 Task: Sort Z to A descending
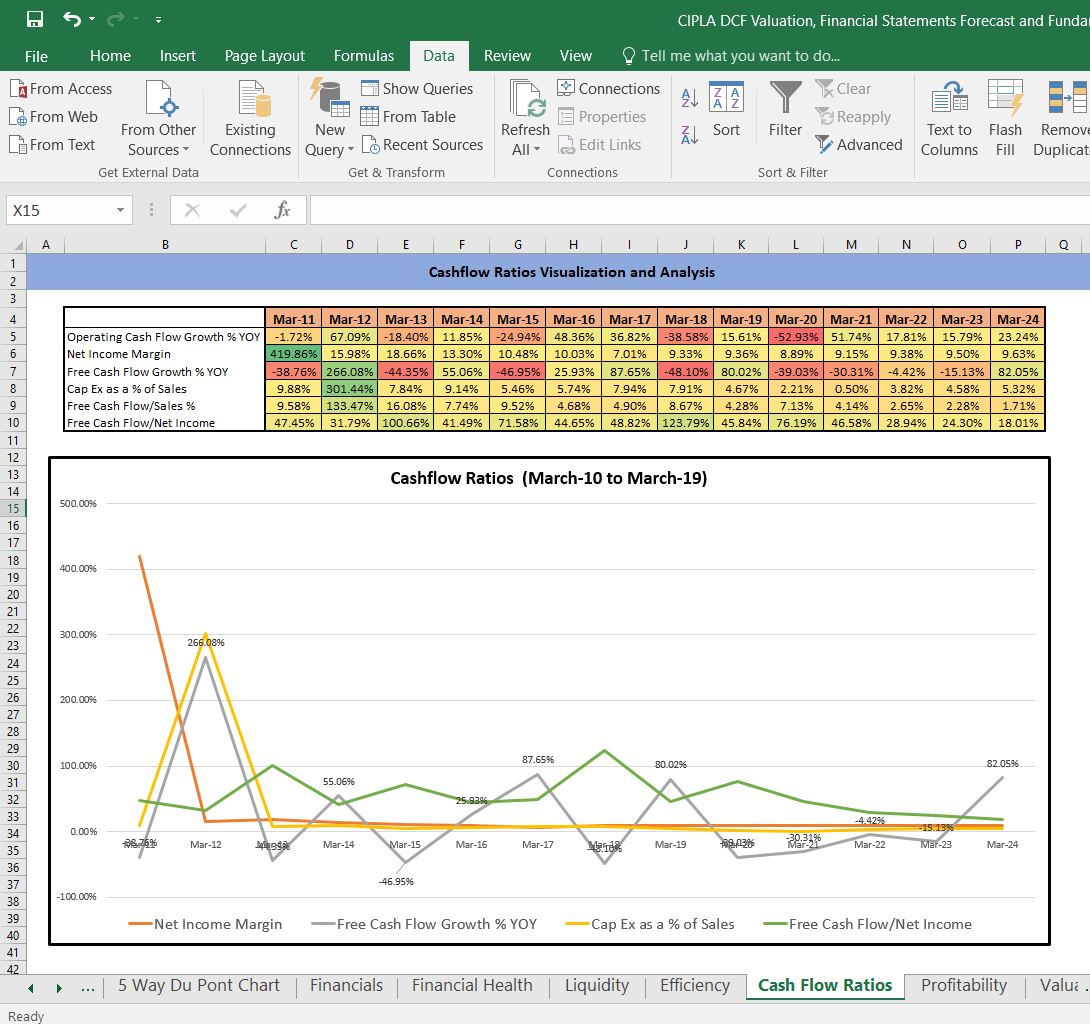tap(690, 134)
